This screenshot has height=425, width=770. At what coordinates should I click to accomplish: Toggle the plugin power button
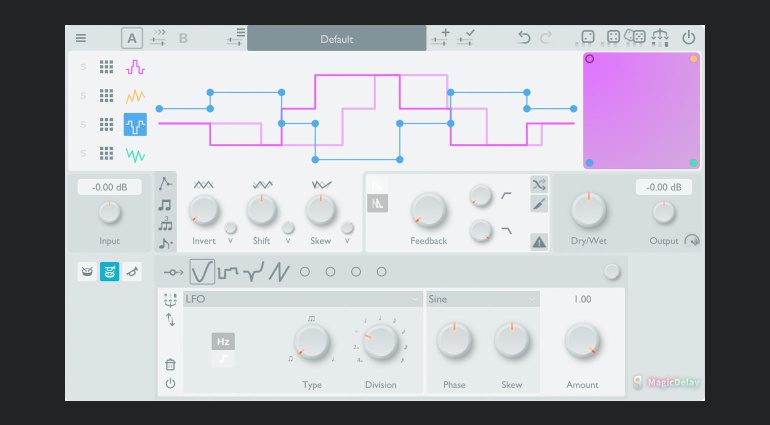pyautogui.click(x=688, y=38)
